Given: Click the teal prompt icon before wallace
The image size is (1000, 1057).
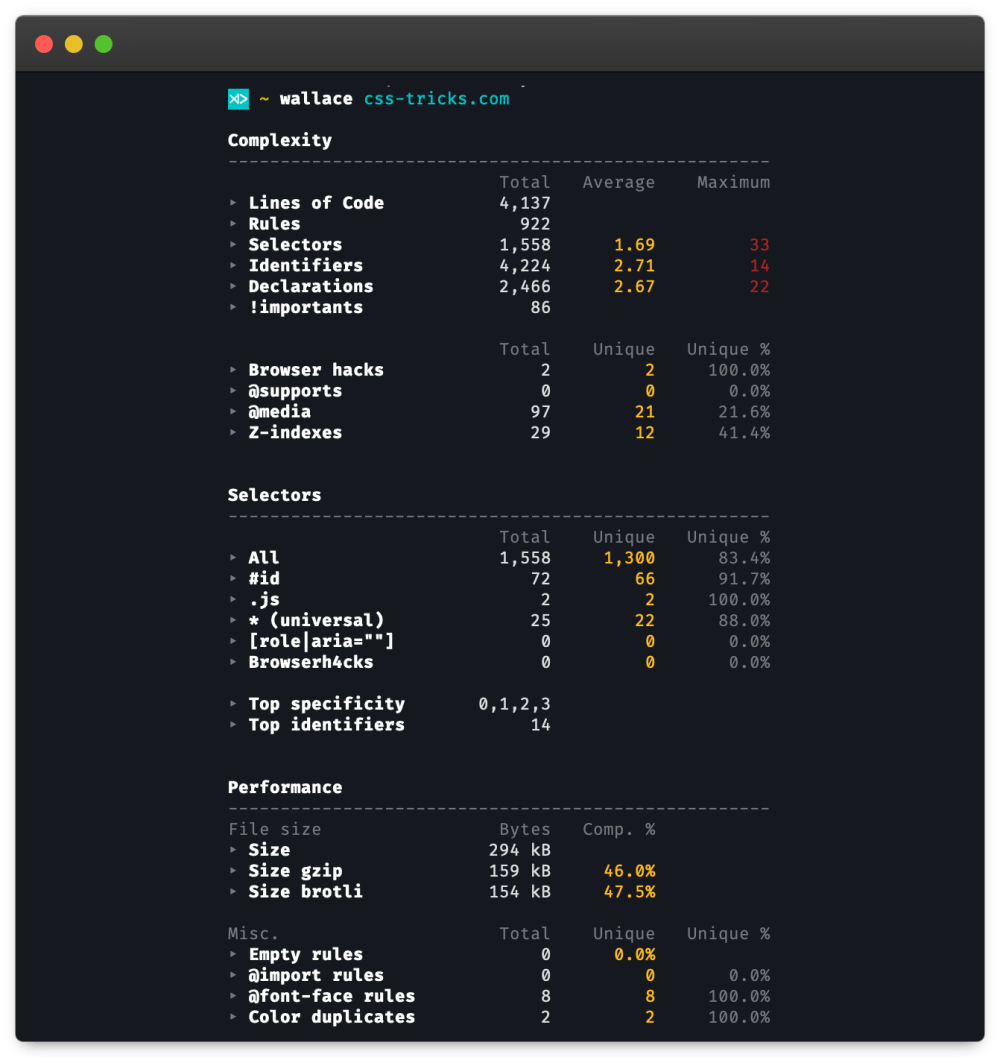Looking at the screenshot, I should pyautogui.click(x=238, y=99).
